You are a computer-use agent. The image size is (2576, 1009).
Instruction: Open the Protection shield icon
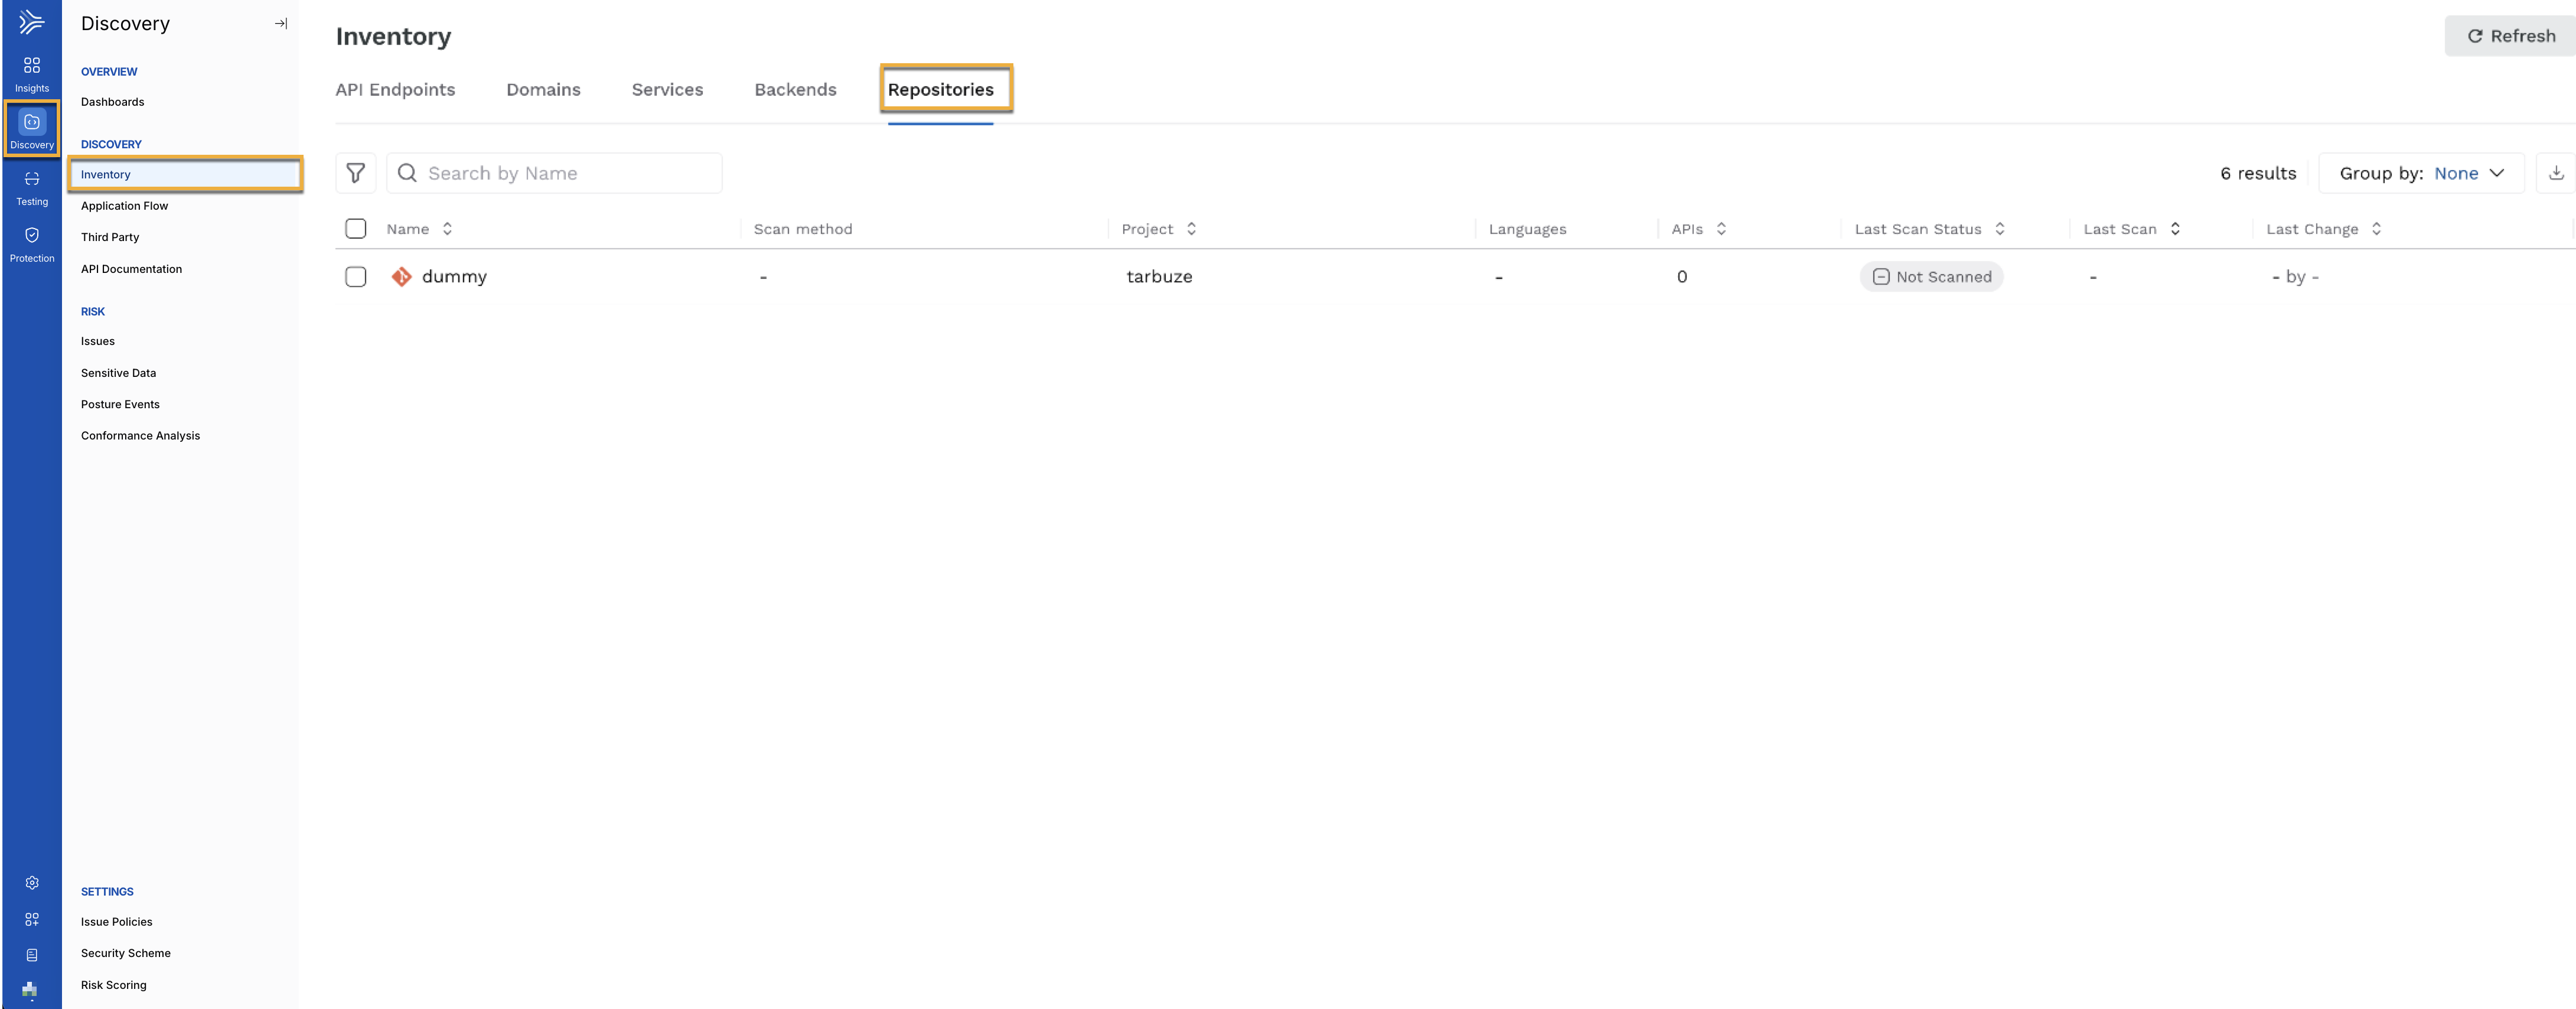pyautogui.click(x=32, y=244)
